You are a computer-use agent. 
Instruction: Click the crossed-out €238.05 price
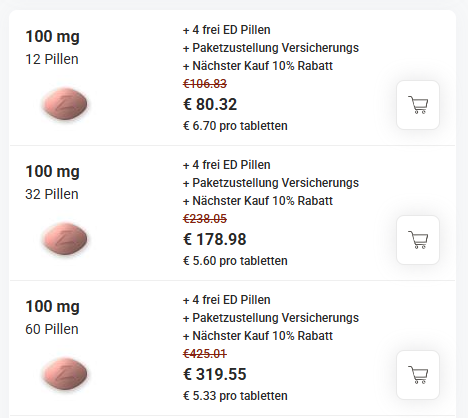(x=205, y=219)
